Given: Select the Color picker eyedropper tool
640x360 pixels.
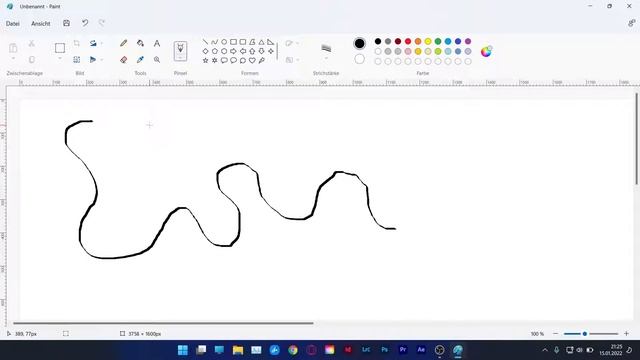Looking at the screenshot, I should pyautogui.click(x=140, y=60).
